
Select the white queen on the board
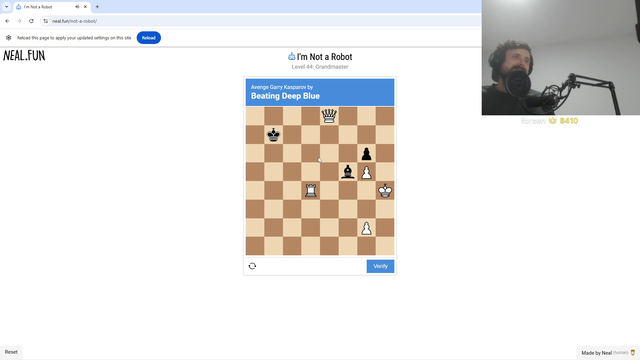click(x=329, y=116)
